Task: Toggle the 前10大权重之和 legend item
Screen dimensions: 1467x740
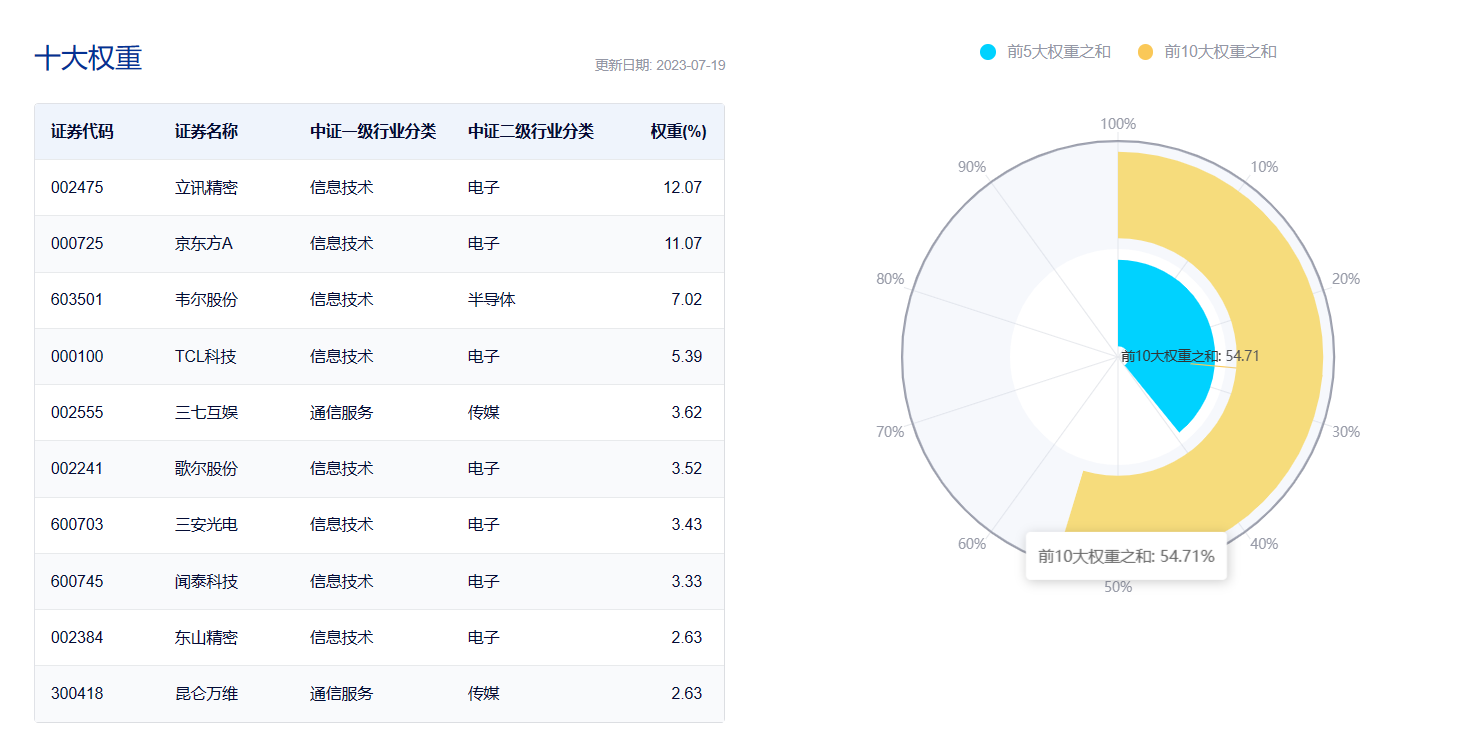Action: click(x=1207, y=52)
